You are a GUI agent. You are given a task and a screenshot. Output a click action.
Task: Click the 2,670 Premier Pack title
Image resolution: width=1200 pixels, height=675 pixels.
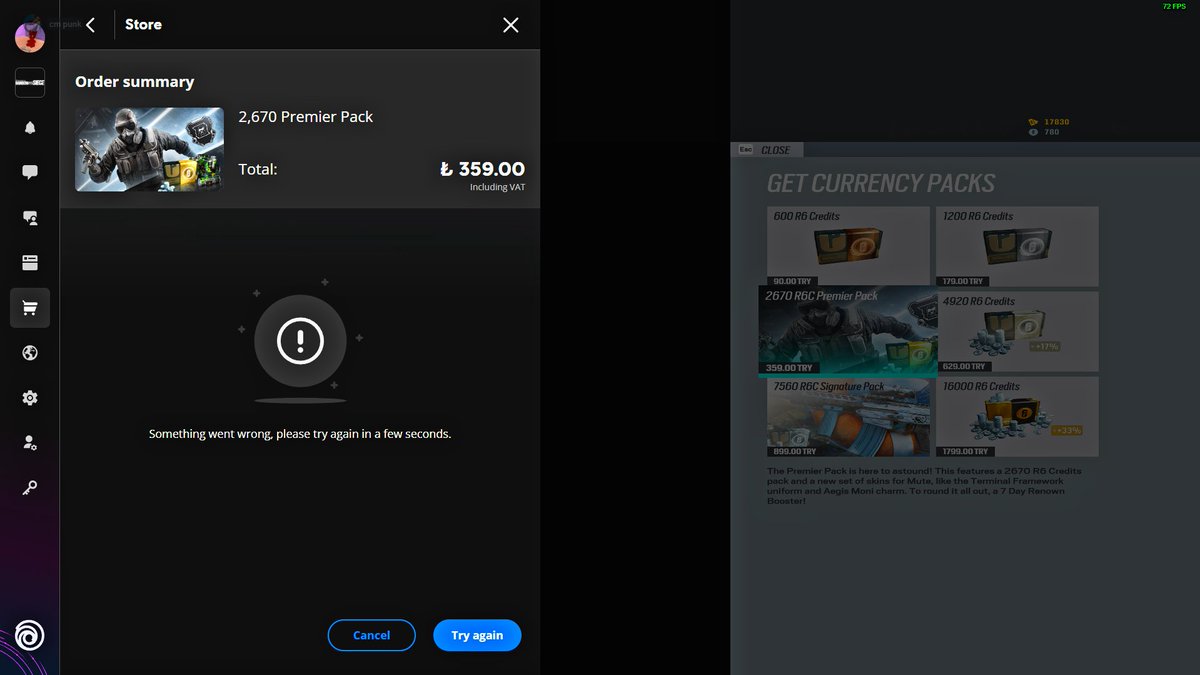[x=305, y=117]
